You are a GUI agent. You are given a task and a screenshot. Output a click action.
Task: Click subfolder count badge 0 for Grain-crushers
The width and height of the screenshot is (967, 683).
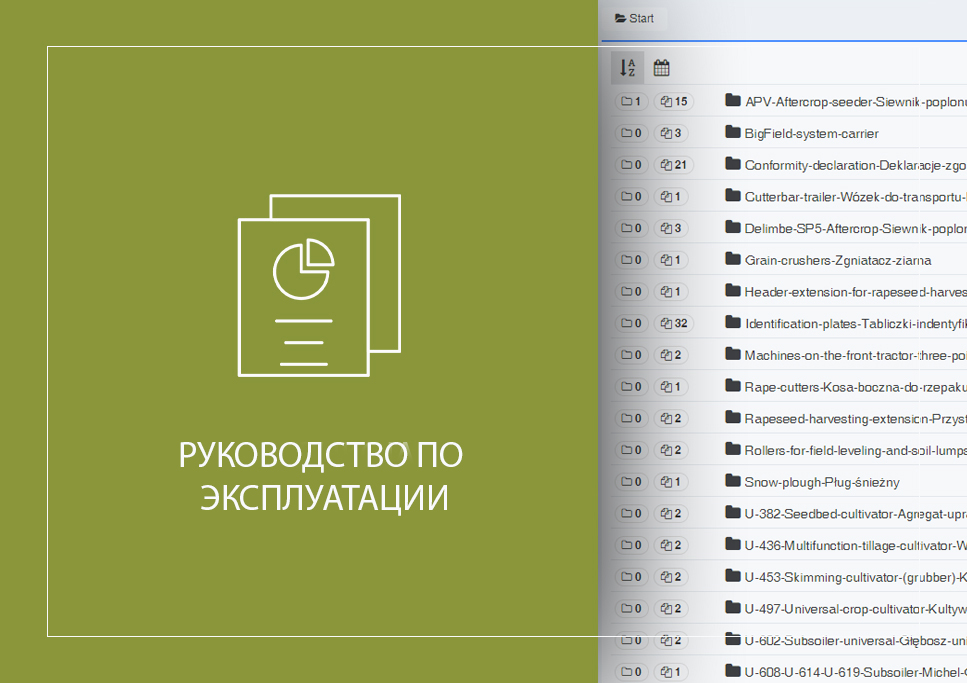point(631,260)
